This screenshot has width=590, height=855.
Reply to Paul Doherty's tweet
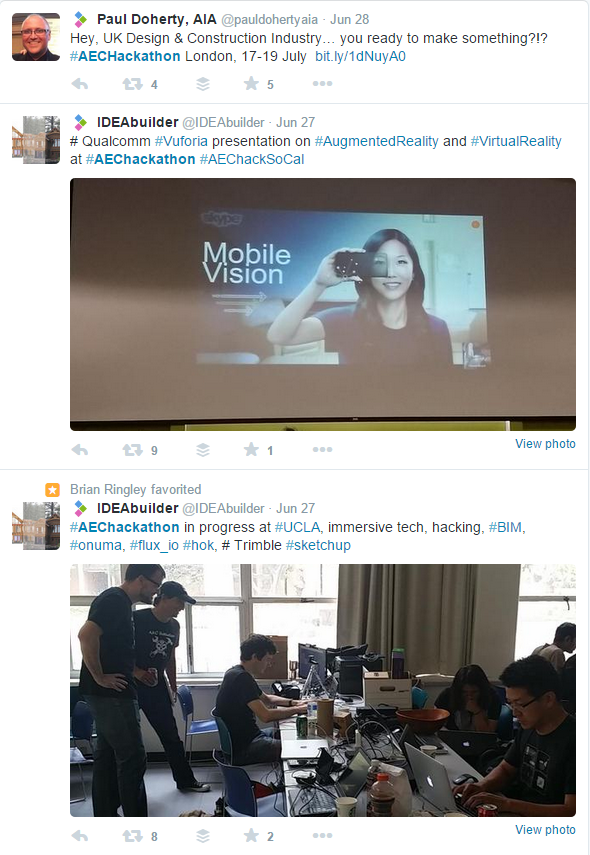[80, 84]
